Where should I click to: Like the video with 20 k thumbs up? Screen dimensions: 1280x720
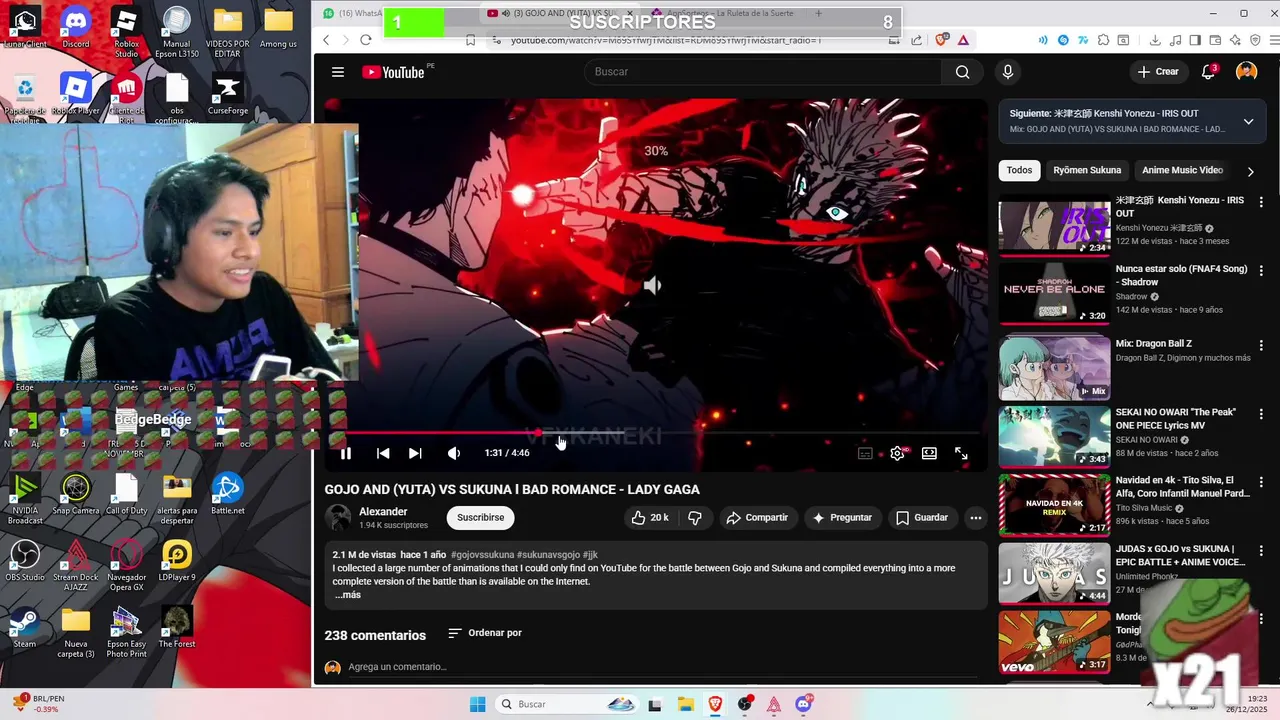pyautogui.click(x=649, y=518)
